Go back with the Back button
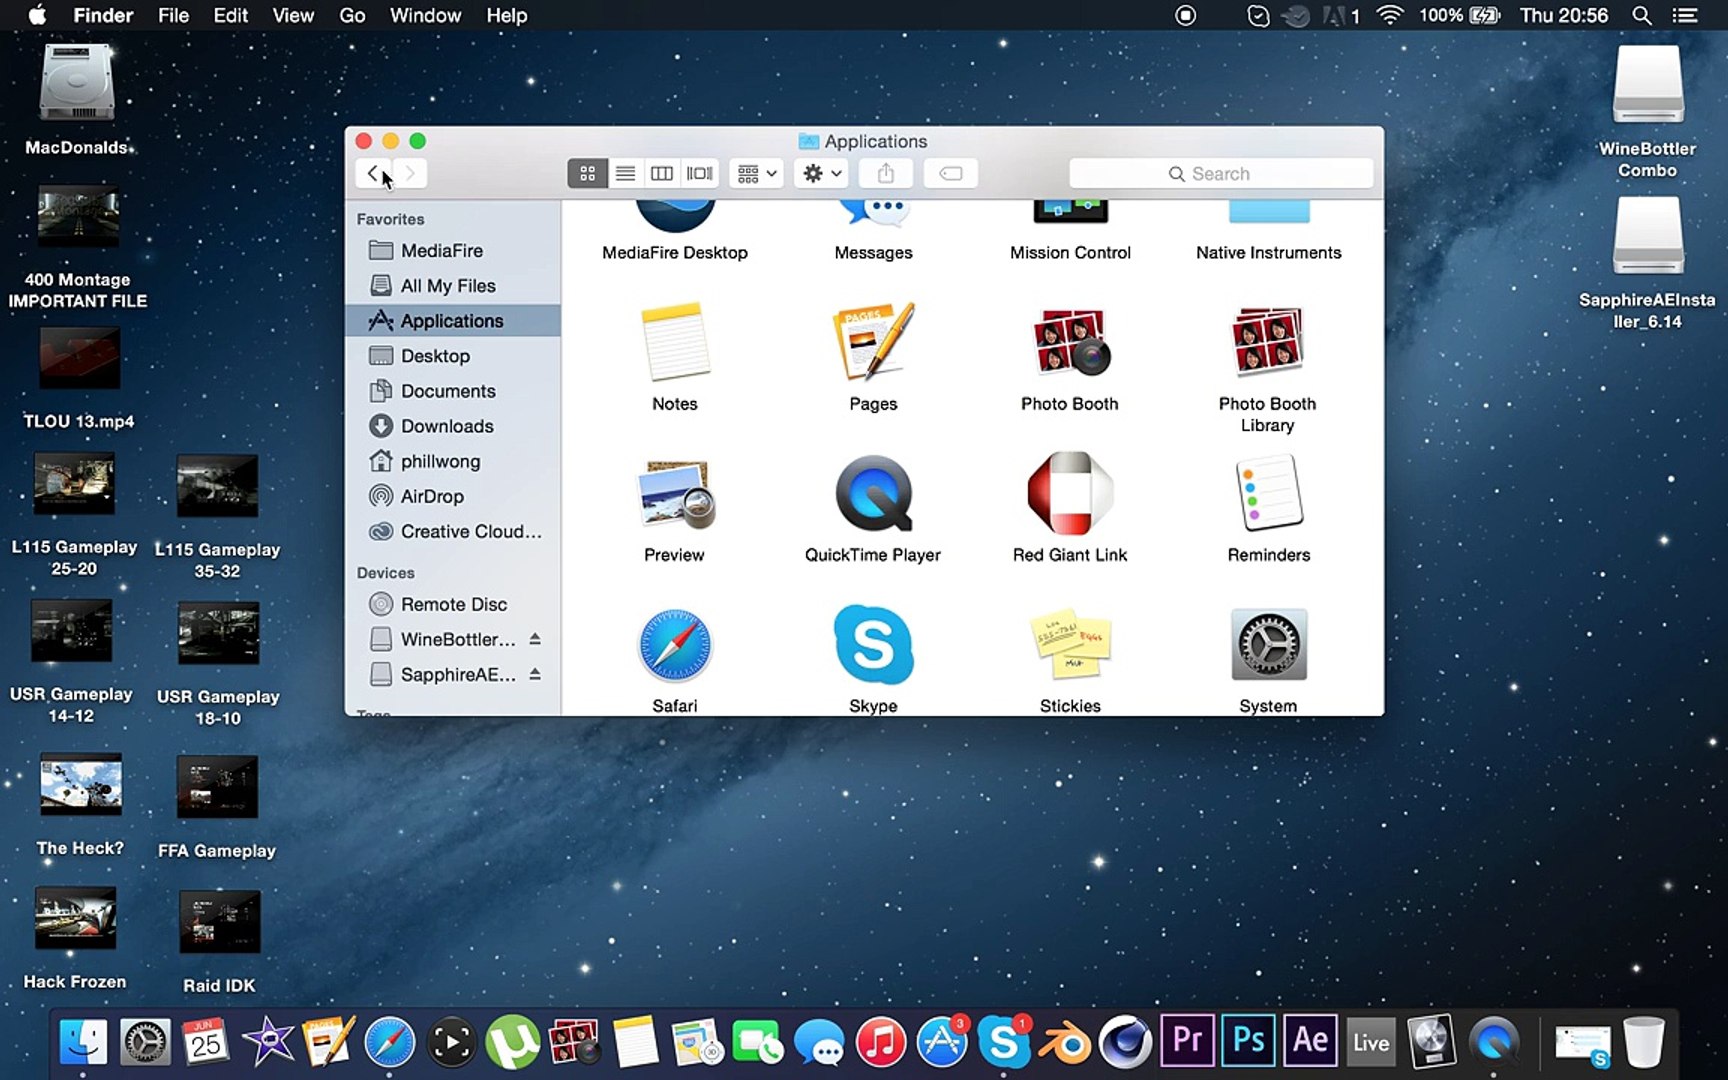 tap(373, 174)
